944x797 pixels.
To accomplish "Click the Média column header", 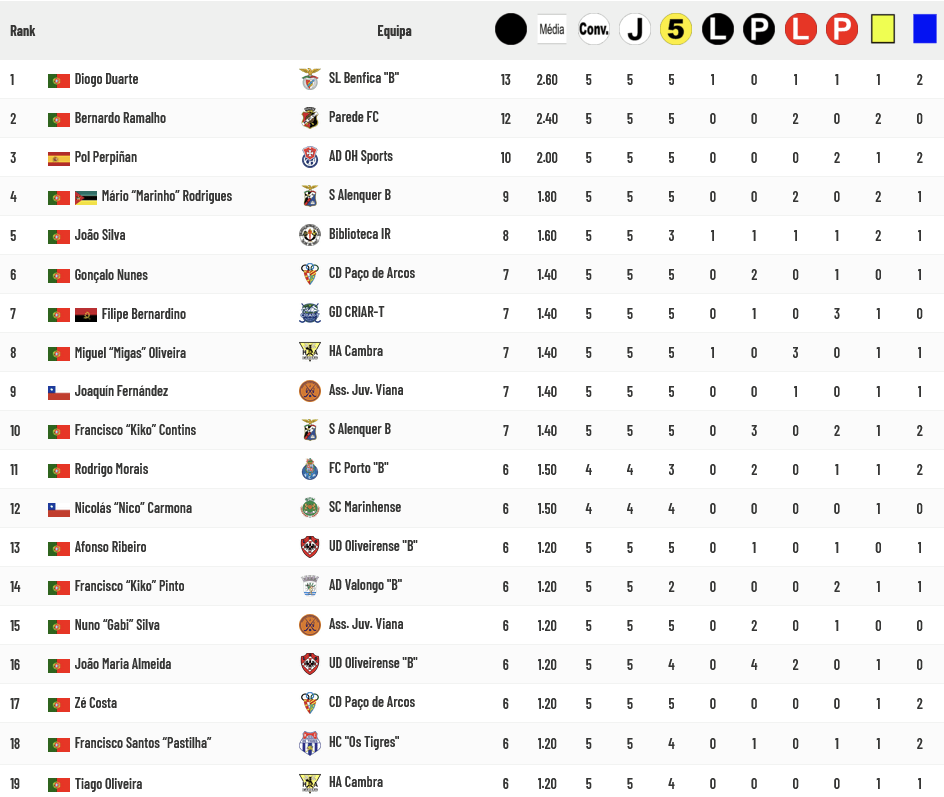I will pos(552,29).
